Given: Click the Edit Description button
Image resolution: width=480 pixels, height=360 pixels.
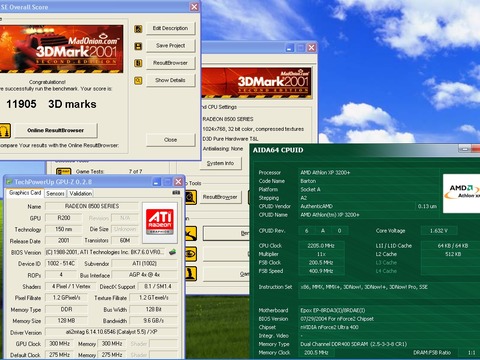Looking at the screenshot, I should (x=170, y=28).
